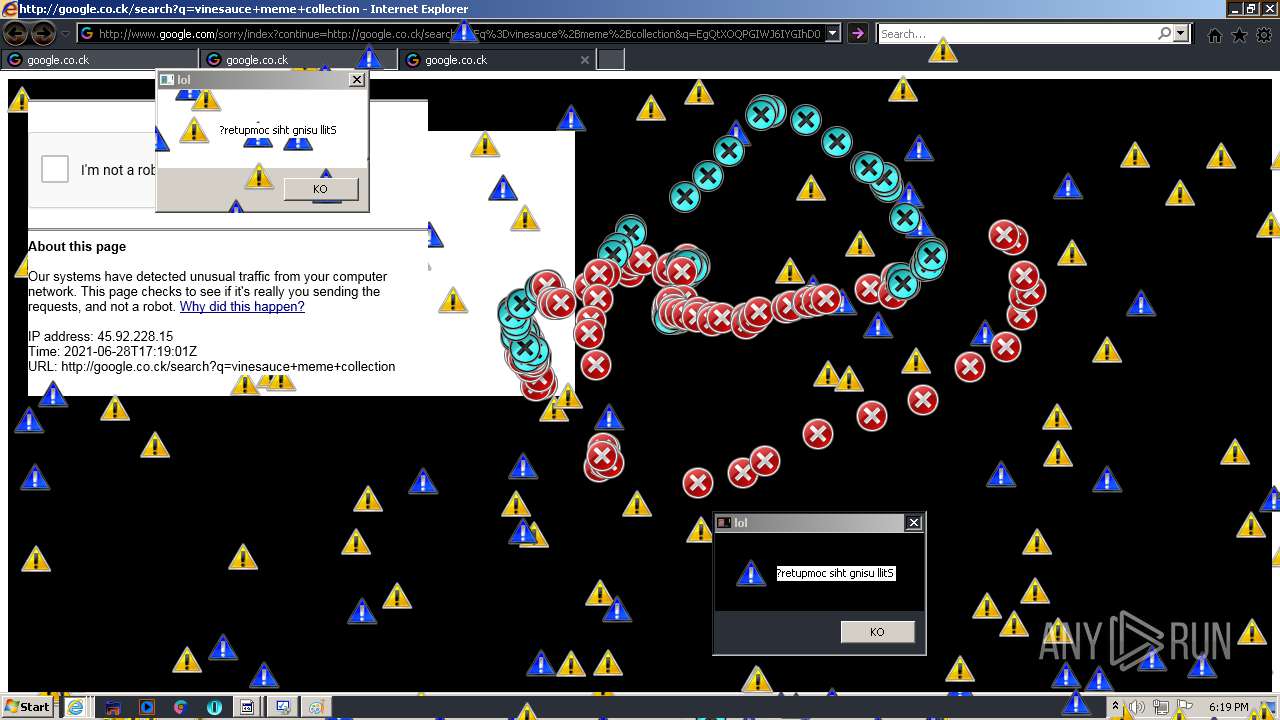
Task: Select the Time 2021-06-28T17:19:01Z line
Action: pyautogui.click(x=112, y=352)
